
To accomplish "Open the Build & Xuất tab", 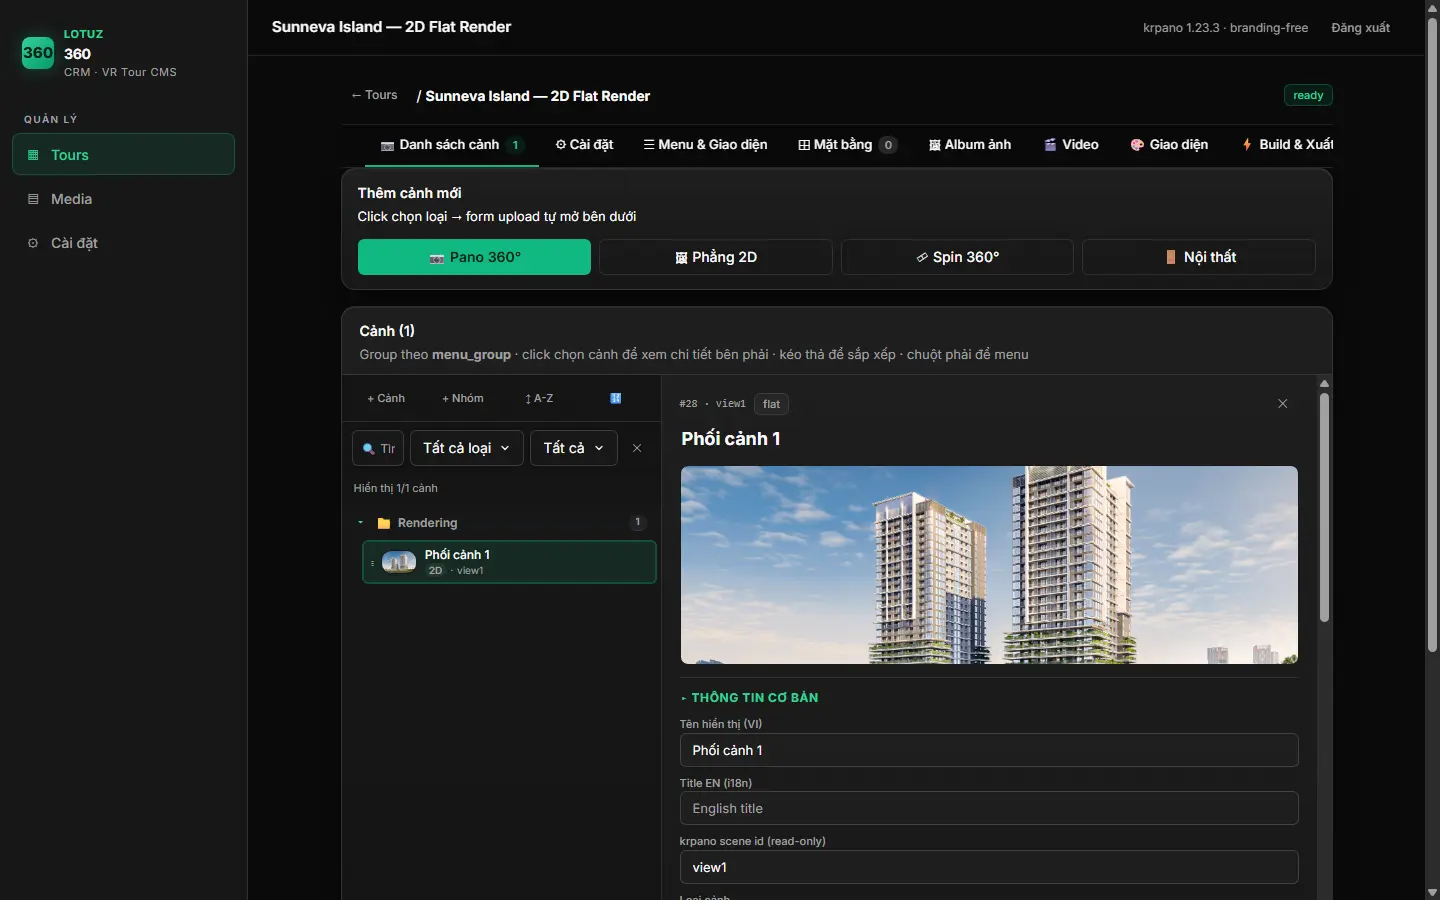I will click(1286, 145).
